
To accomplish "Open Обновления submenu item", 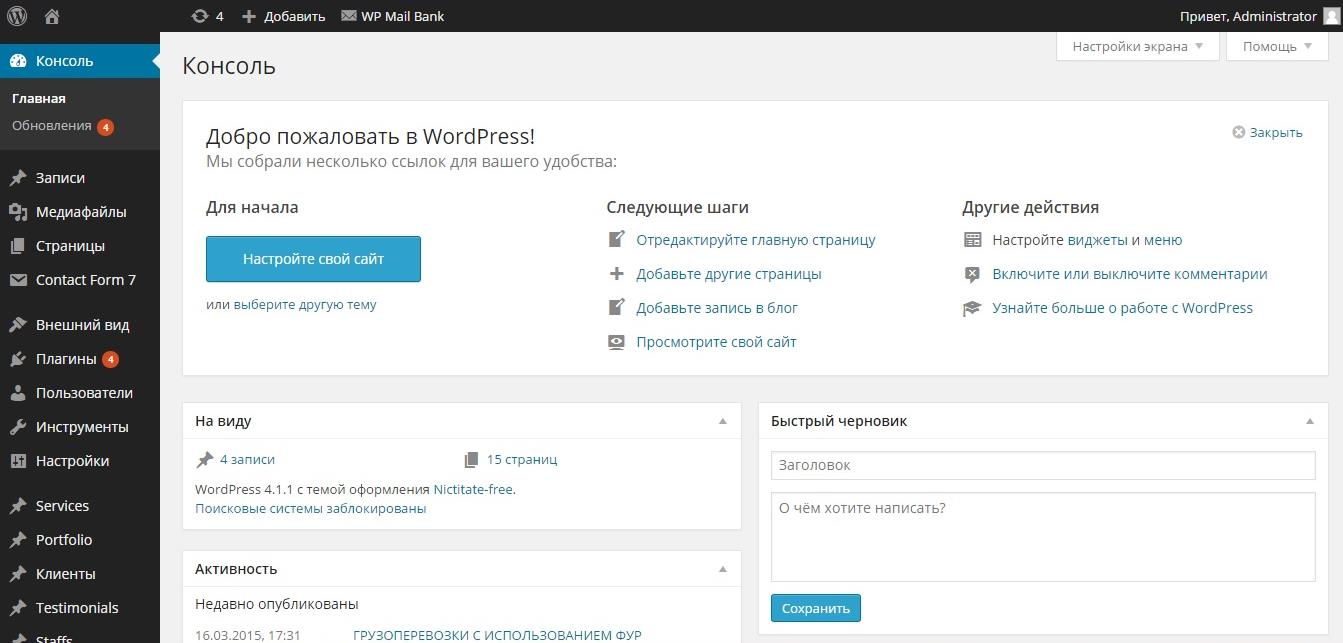I will [x=52, y=126].
